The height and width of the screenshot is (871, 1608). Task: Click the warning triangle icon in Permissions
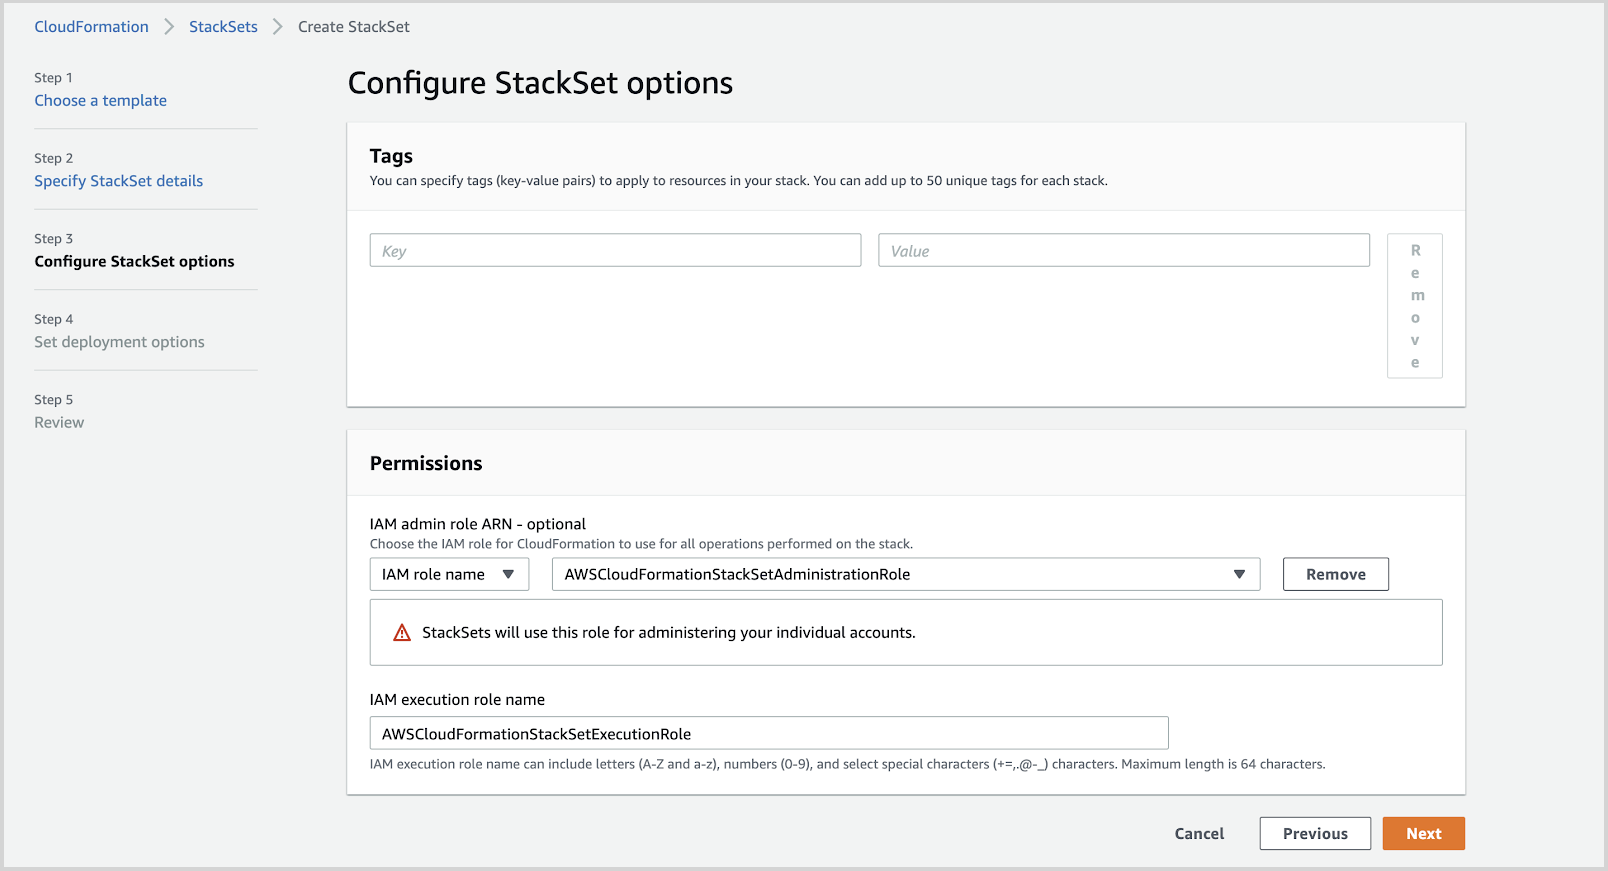coord(401,631)
